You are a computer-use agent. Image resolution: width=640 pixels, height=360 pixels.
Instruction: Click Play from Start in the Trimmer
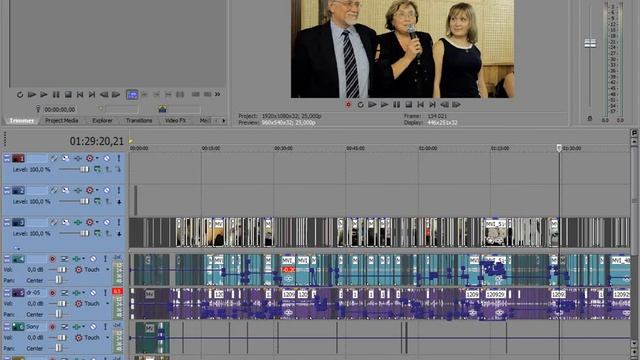[x=32, y=95]
